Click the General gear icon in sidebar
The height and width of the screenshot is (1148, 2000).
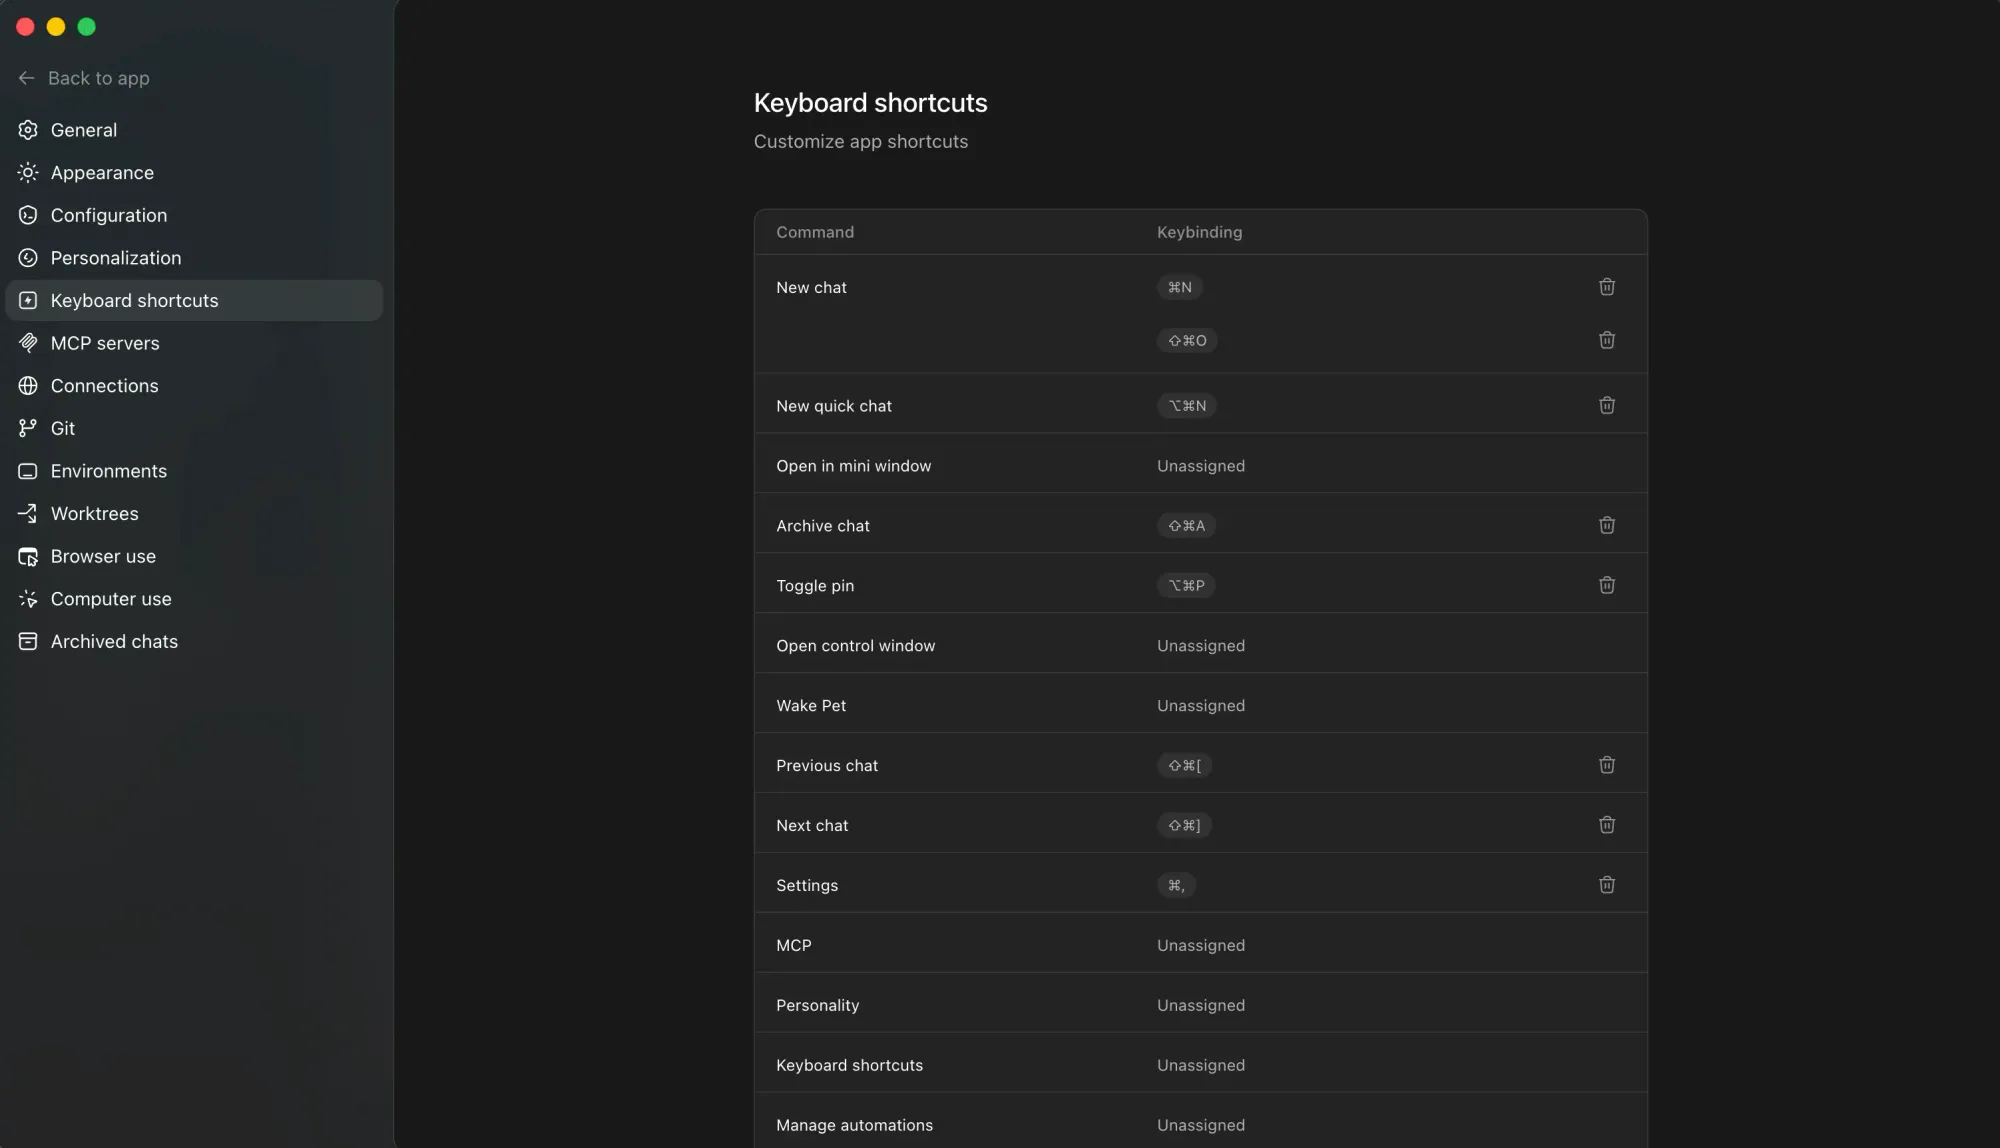coord(28,130)
